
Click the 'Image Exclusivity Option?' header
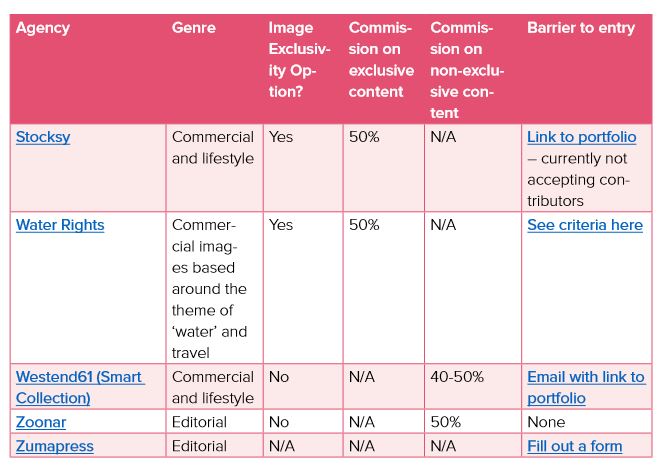click(x=299, y=60)
